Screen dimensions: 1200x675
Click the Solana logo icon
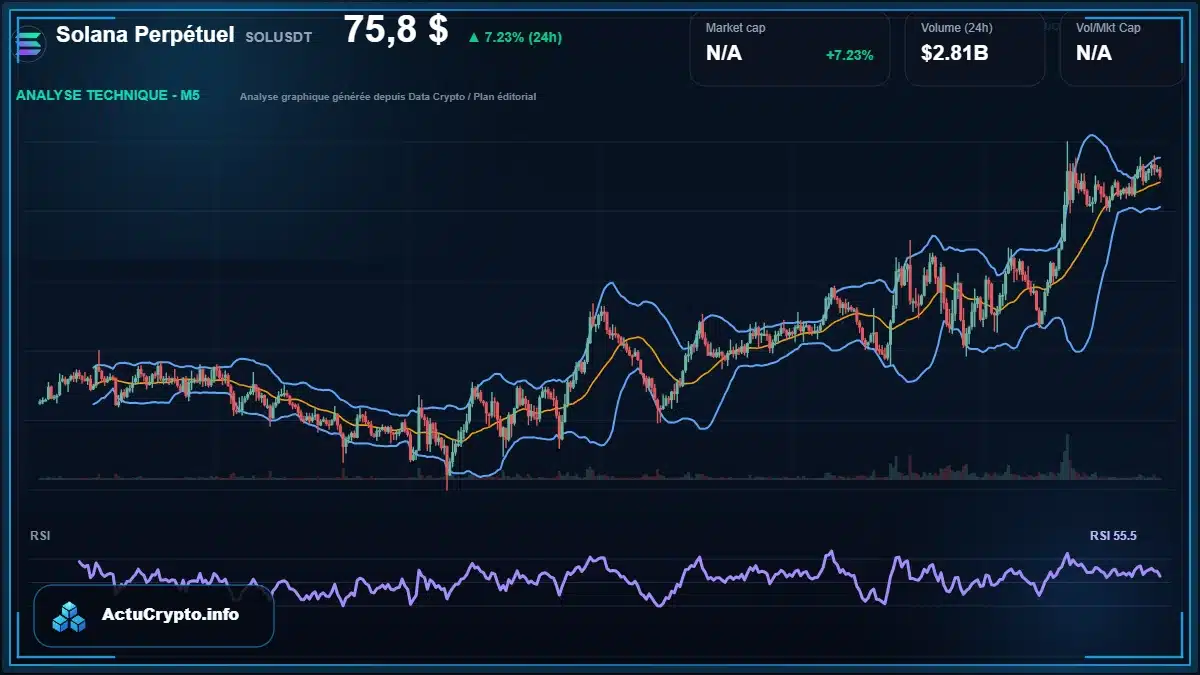pyautogui.click(x=29, y=43)
